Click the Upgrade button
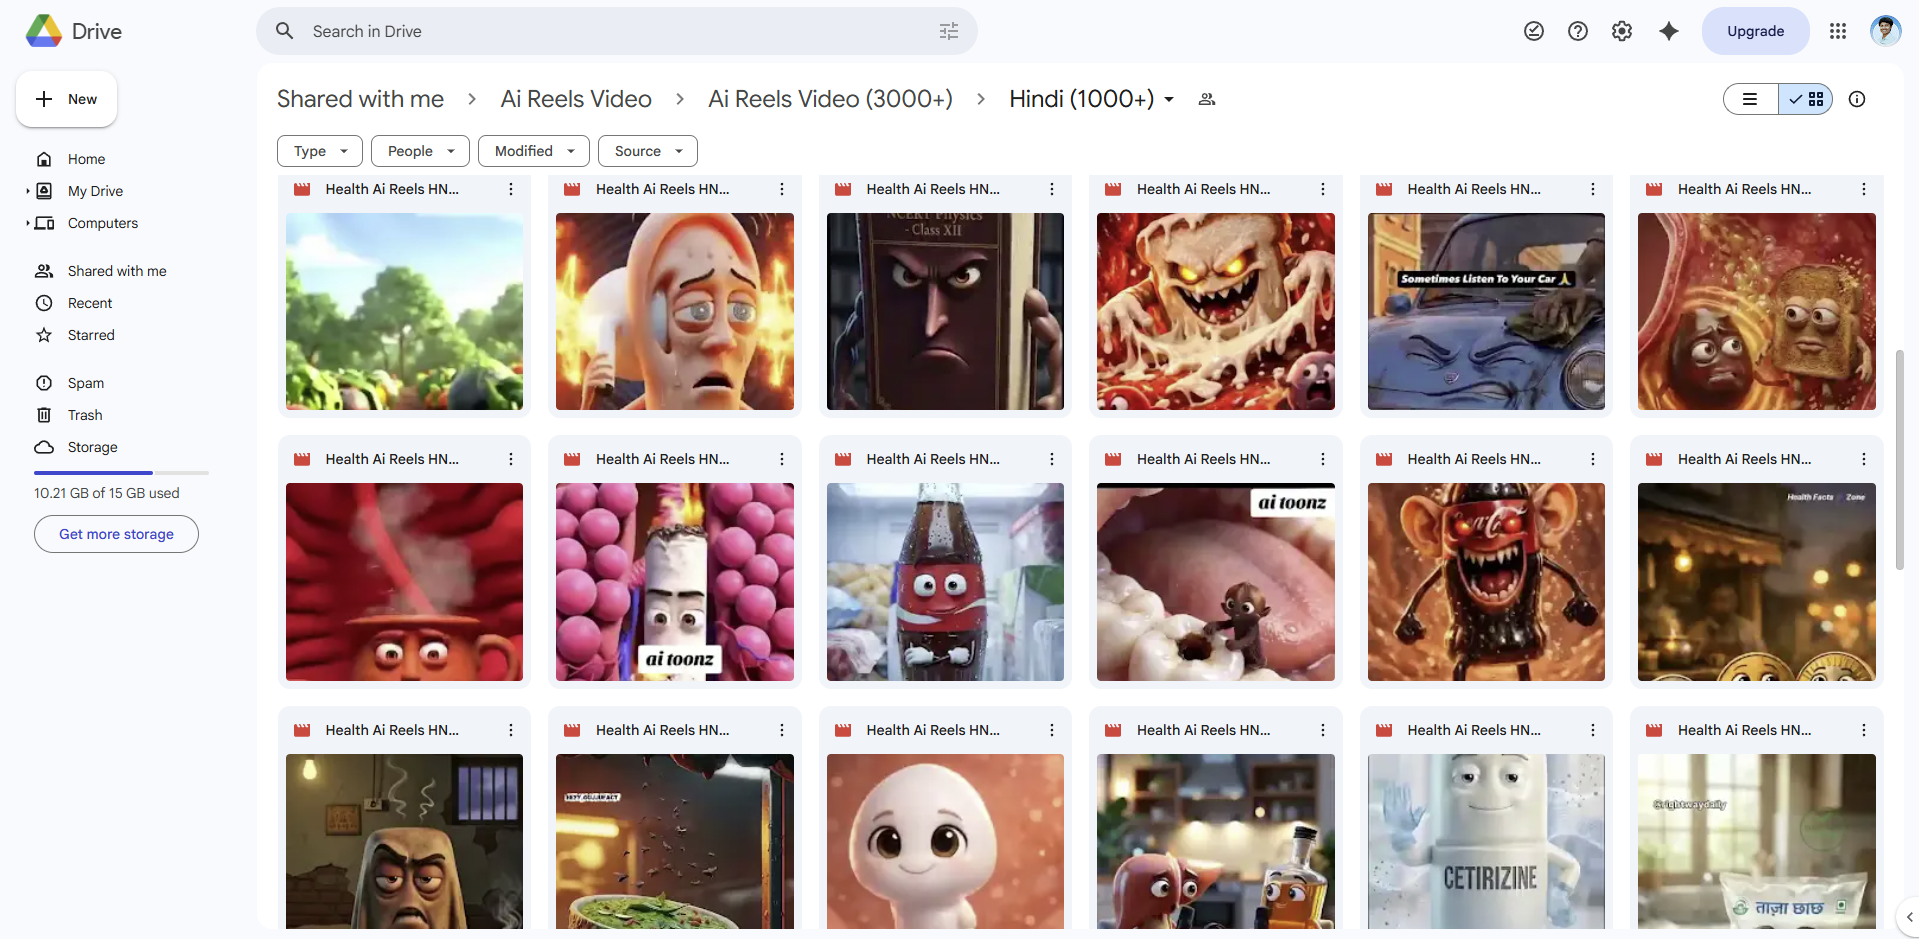Image resolution: width=1919 pixels, height=939 pixels. 1755,31
